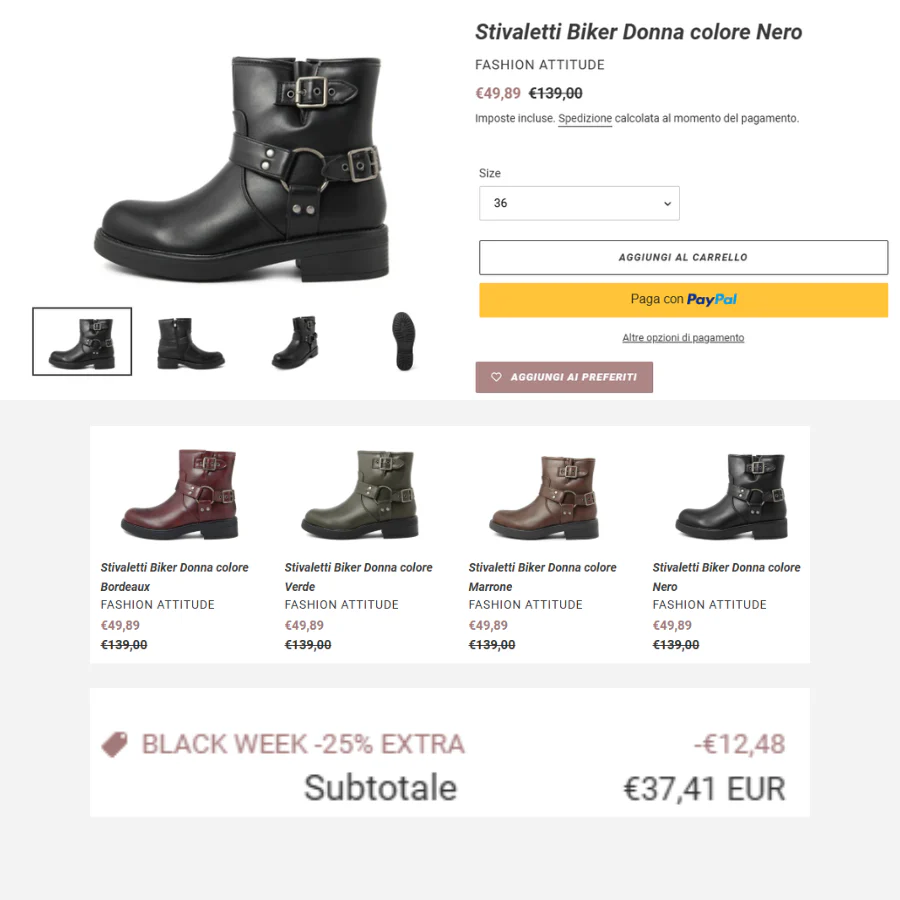
Task: Select the first side-view boot thumbnail
Action: click(x=82, y=342)
